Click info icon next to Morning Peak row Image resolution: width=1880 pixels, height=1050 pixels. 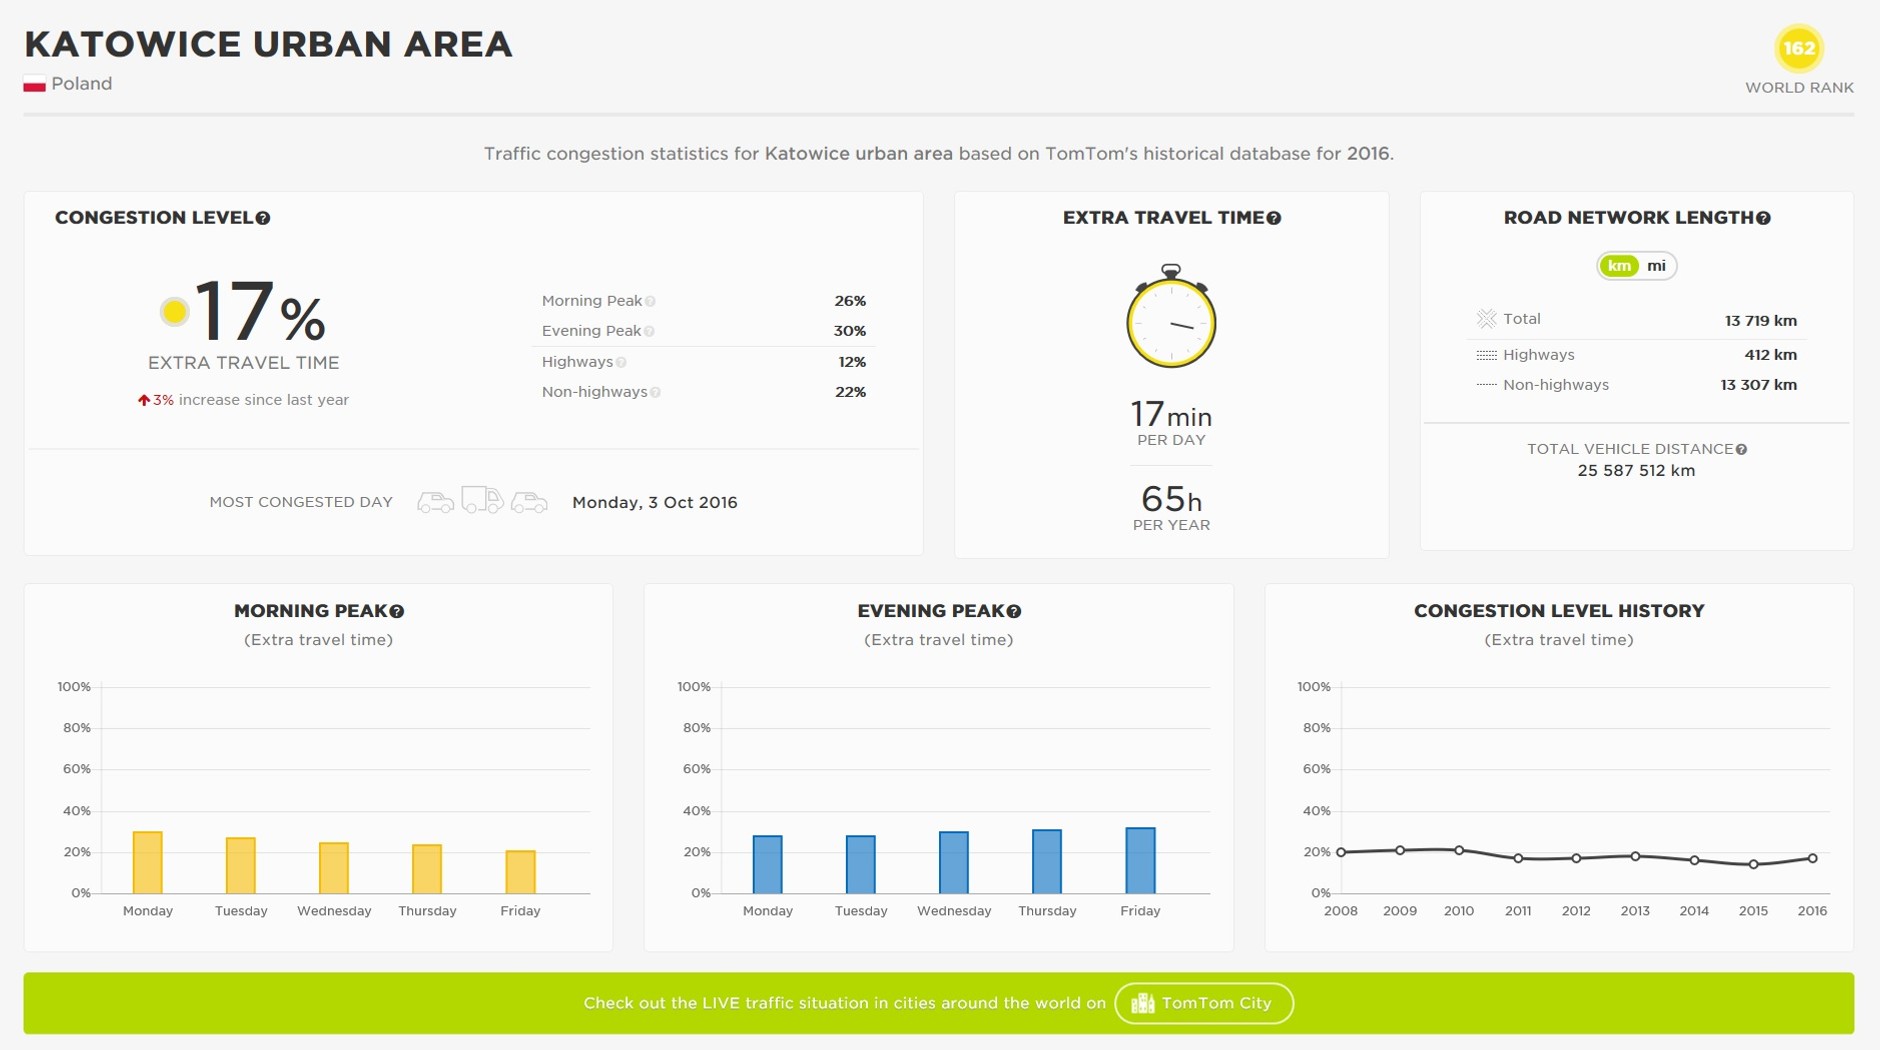click(650, 301)
